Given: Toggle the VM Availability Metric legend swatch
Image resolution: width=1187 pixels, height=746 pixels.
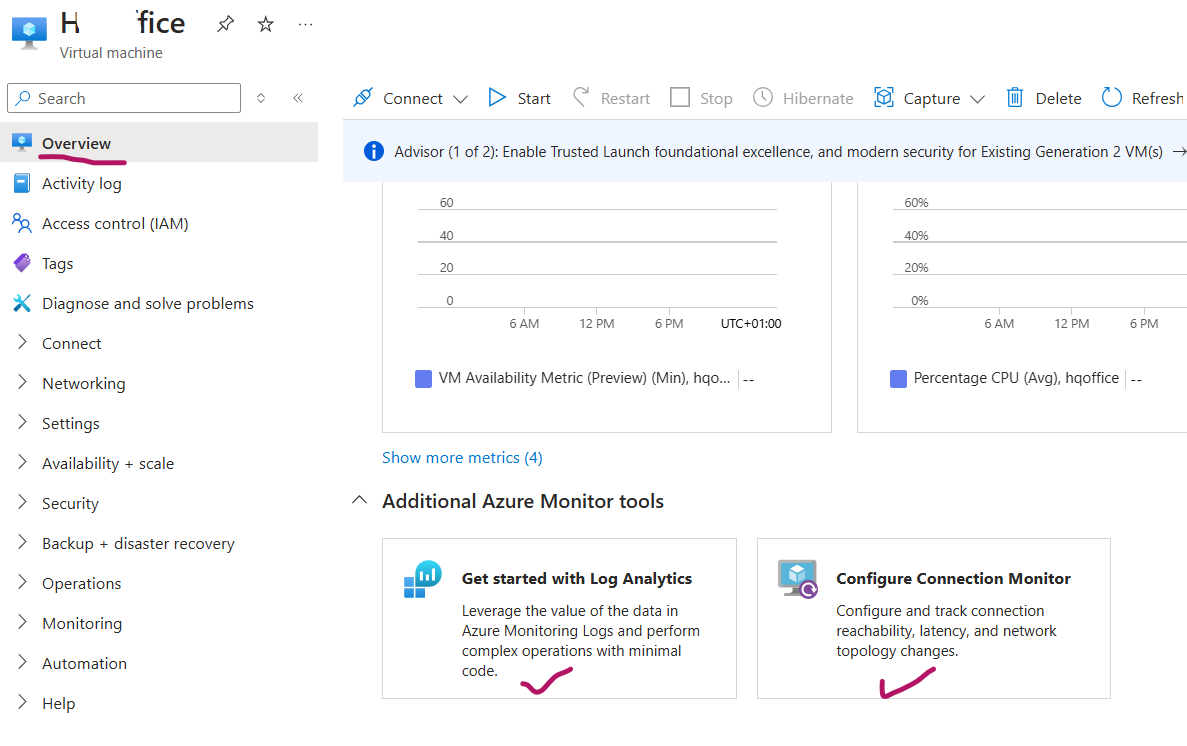Looking at the screenshot, I should (423, 378).
